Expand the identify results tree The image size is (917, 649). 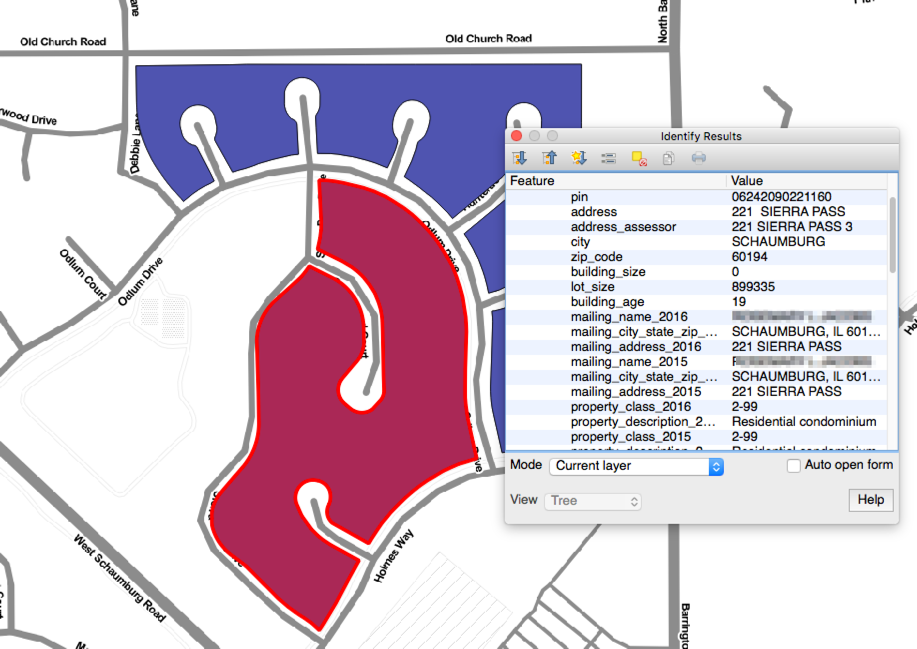[x=519, y=157]
